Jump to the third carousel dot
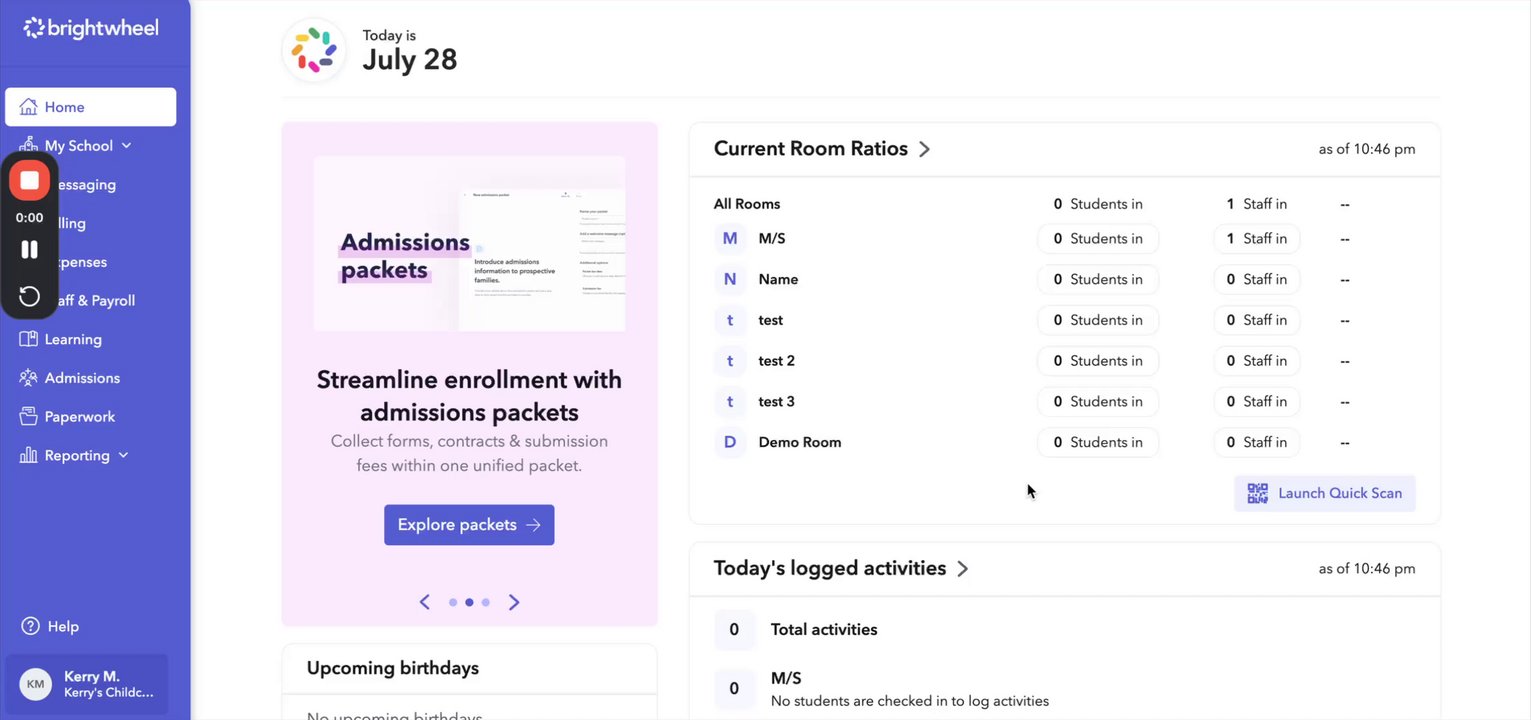The width and height of the screenshot is (1531, 720). click(486, 603)
